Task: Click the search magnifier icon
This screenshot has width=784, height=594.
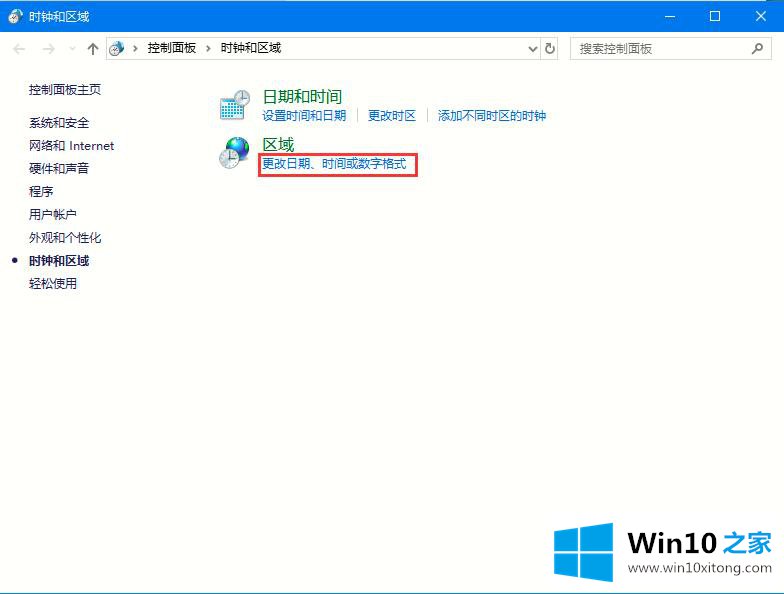Action: coord(758,48)
